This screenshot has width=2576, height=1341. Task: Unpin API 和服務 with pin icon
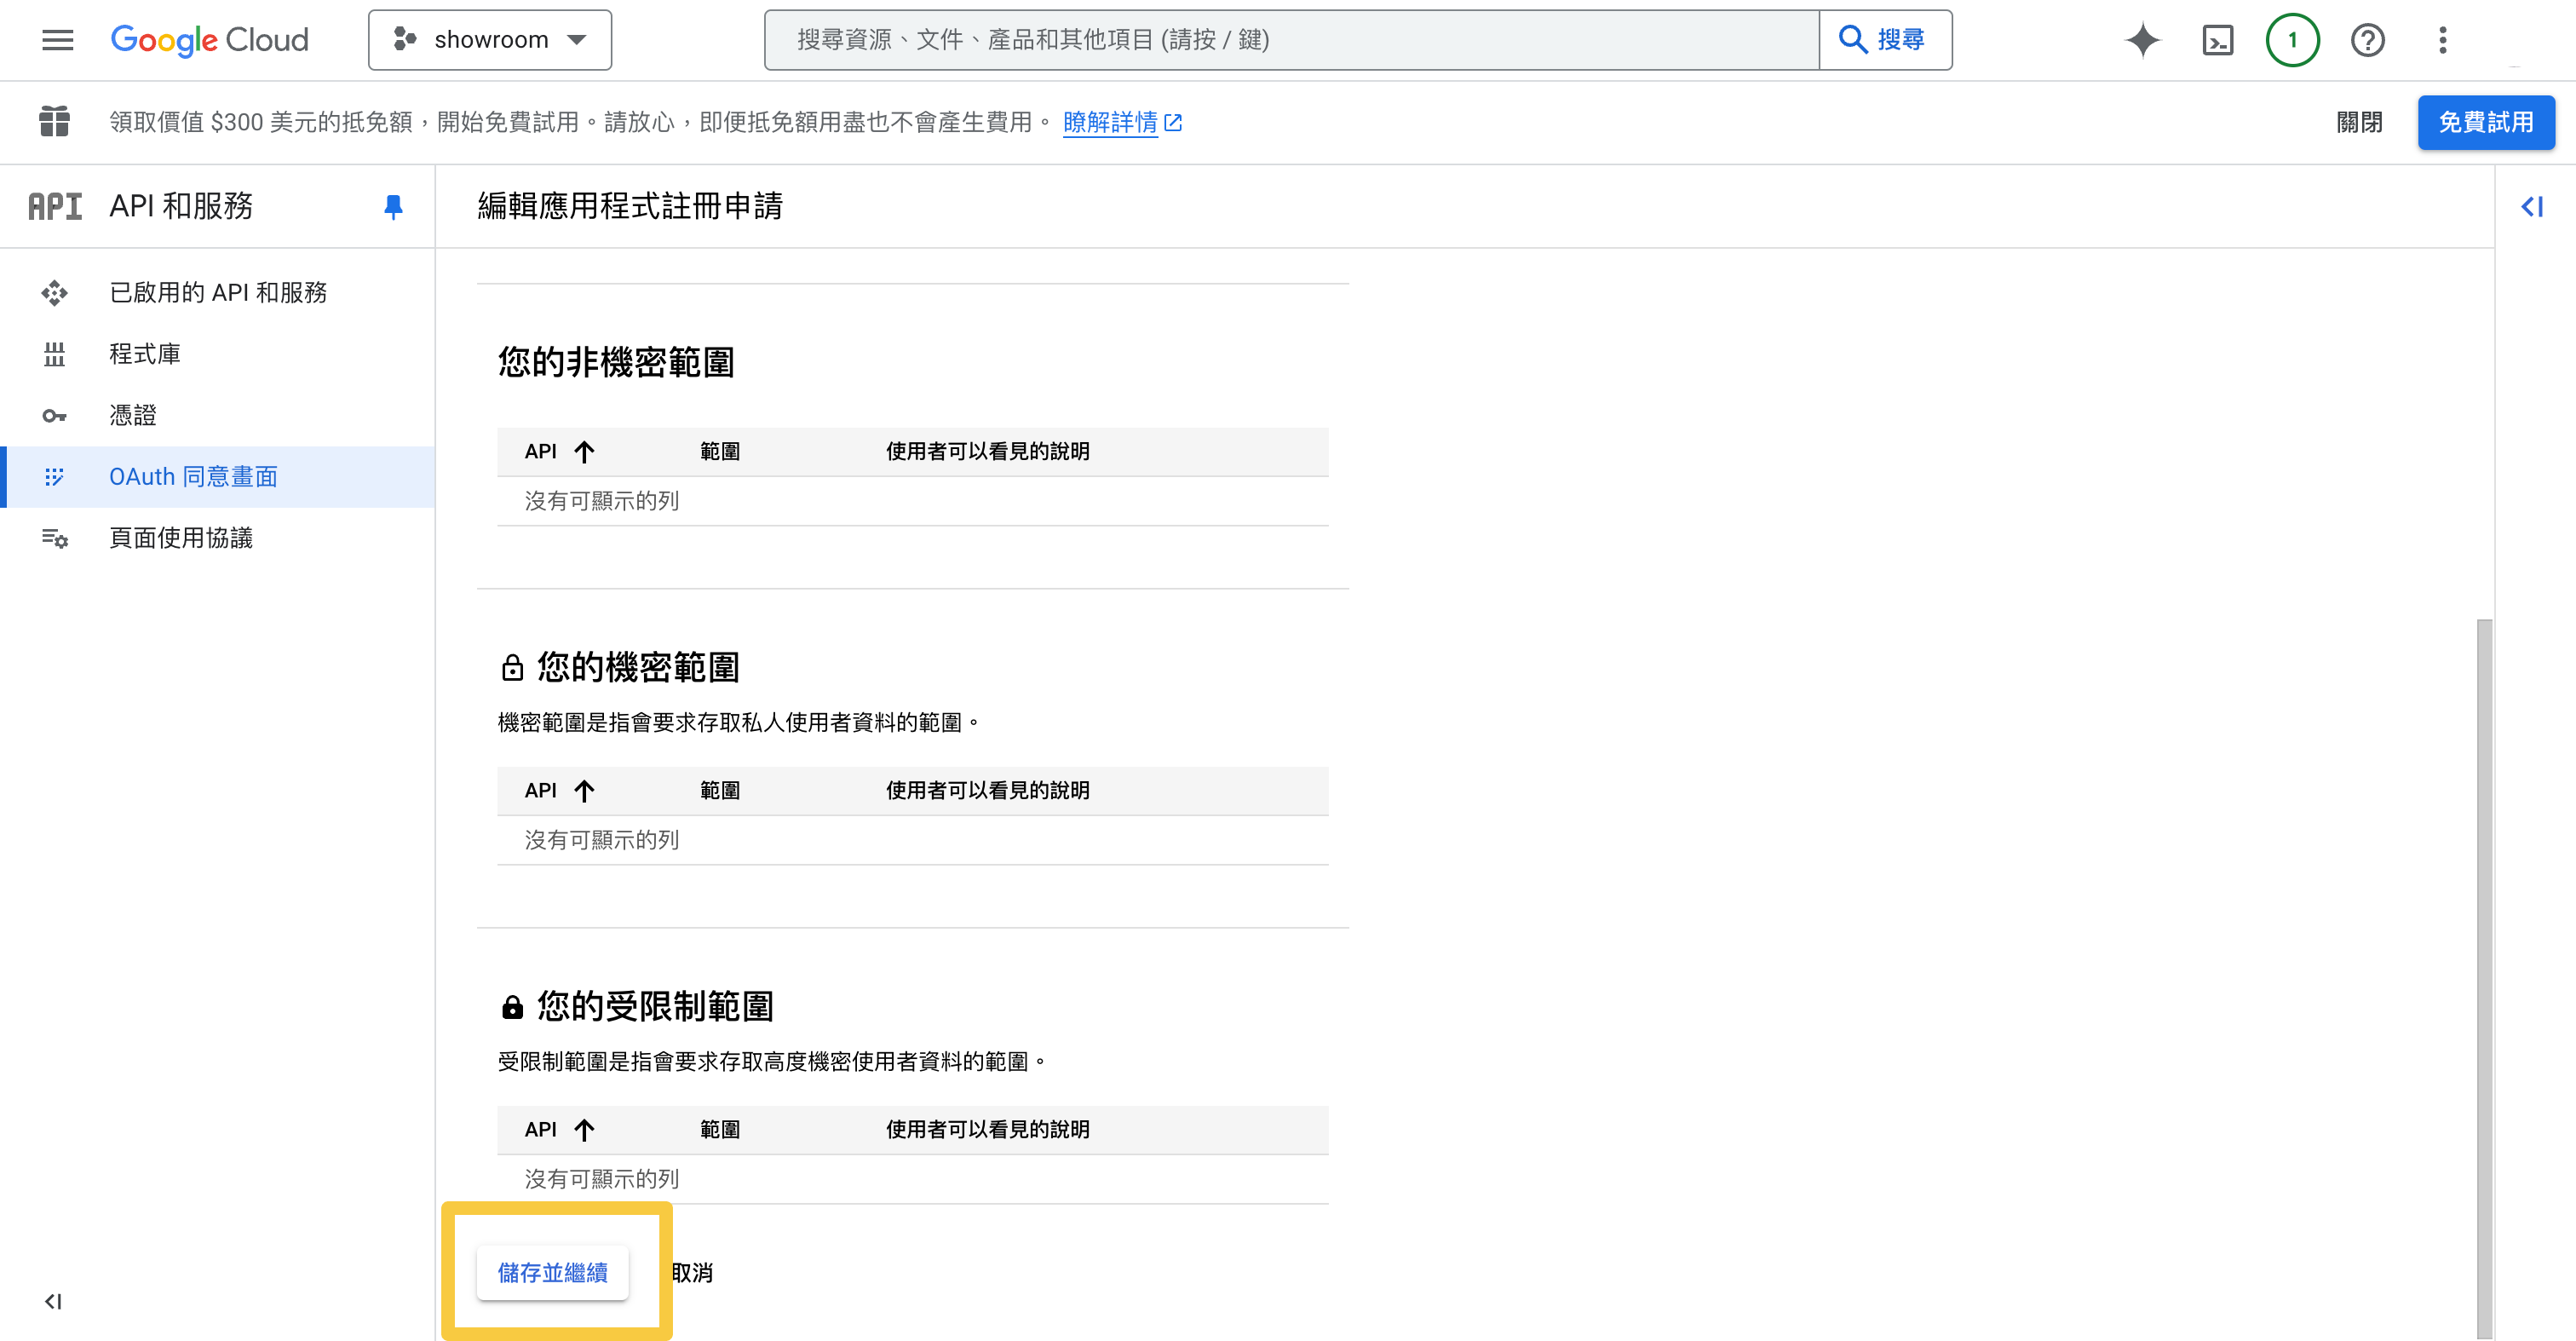click(393, 206)
